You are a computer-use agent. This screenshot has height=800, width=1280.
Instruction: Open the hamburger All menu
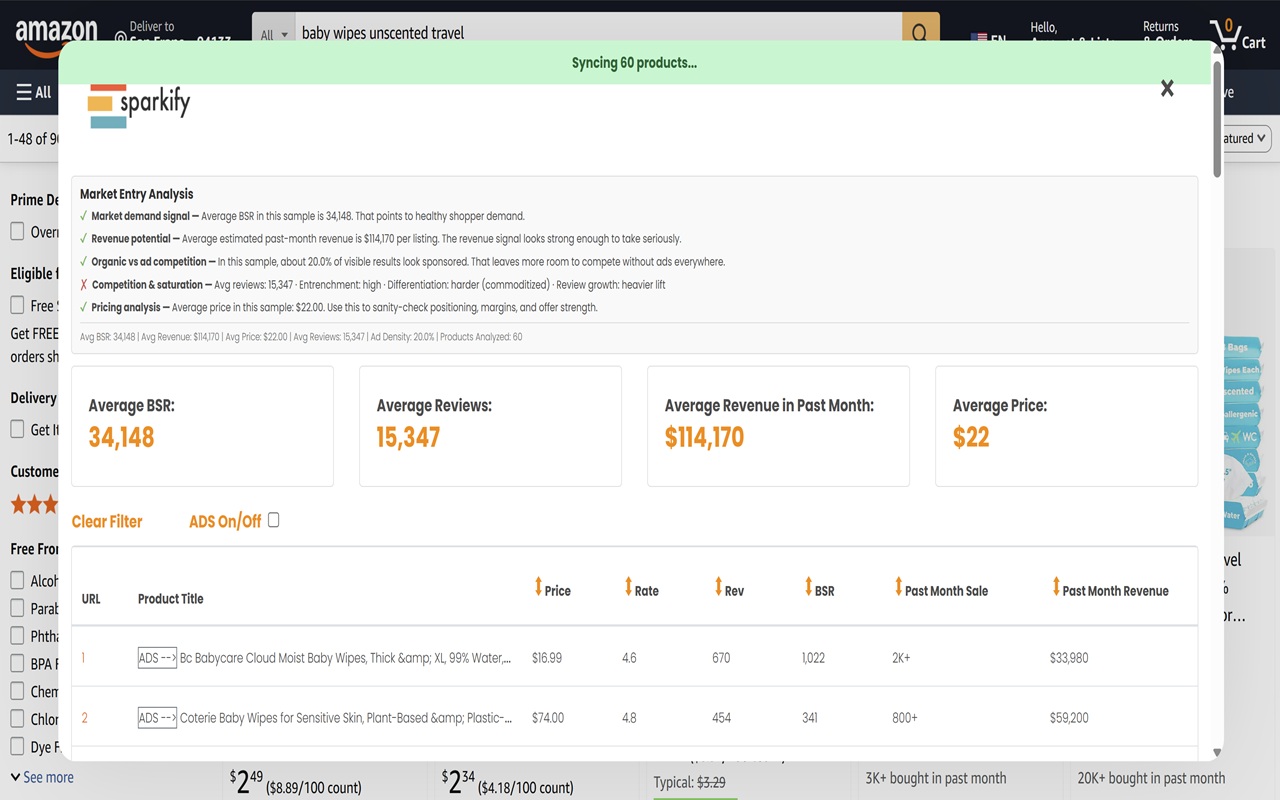[x=33, y=92]
